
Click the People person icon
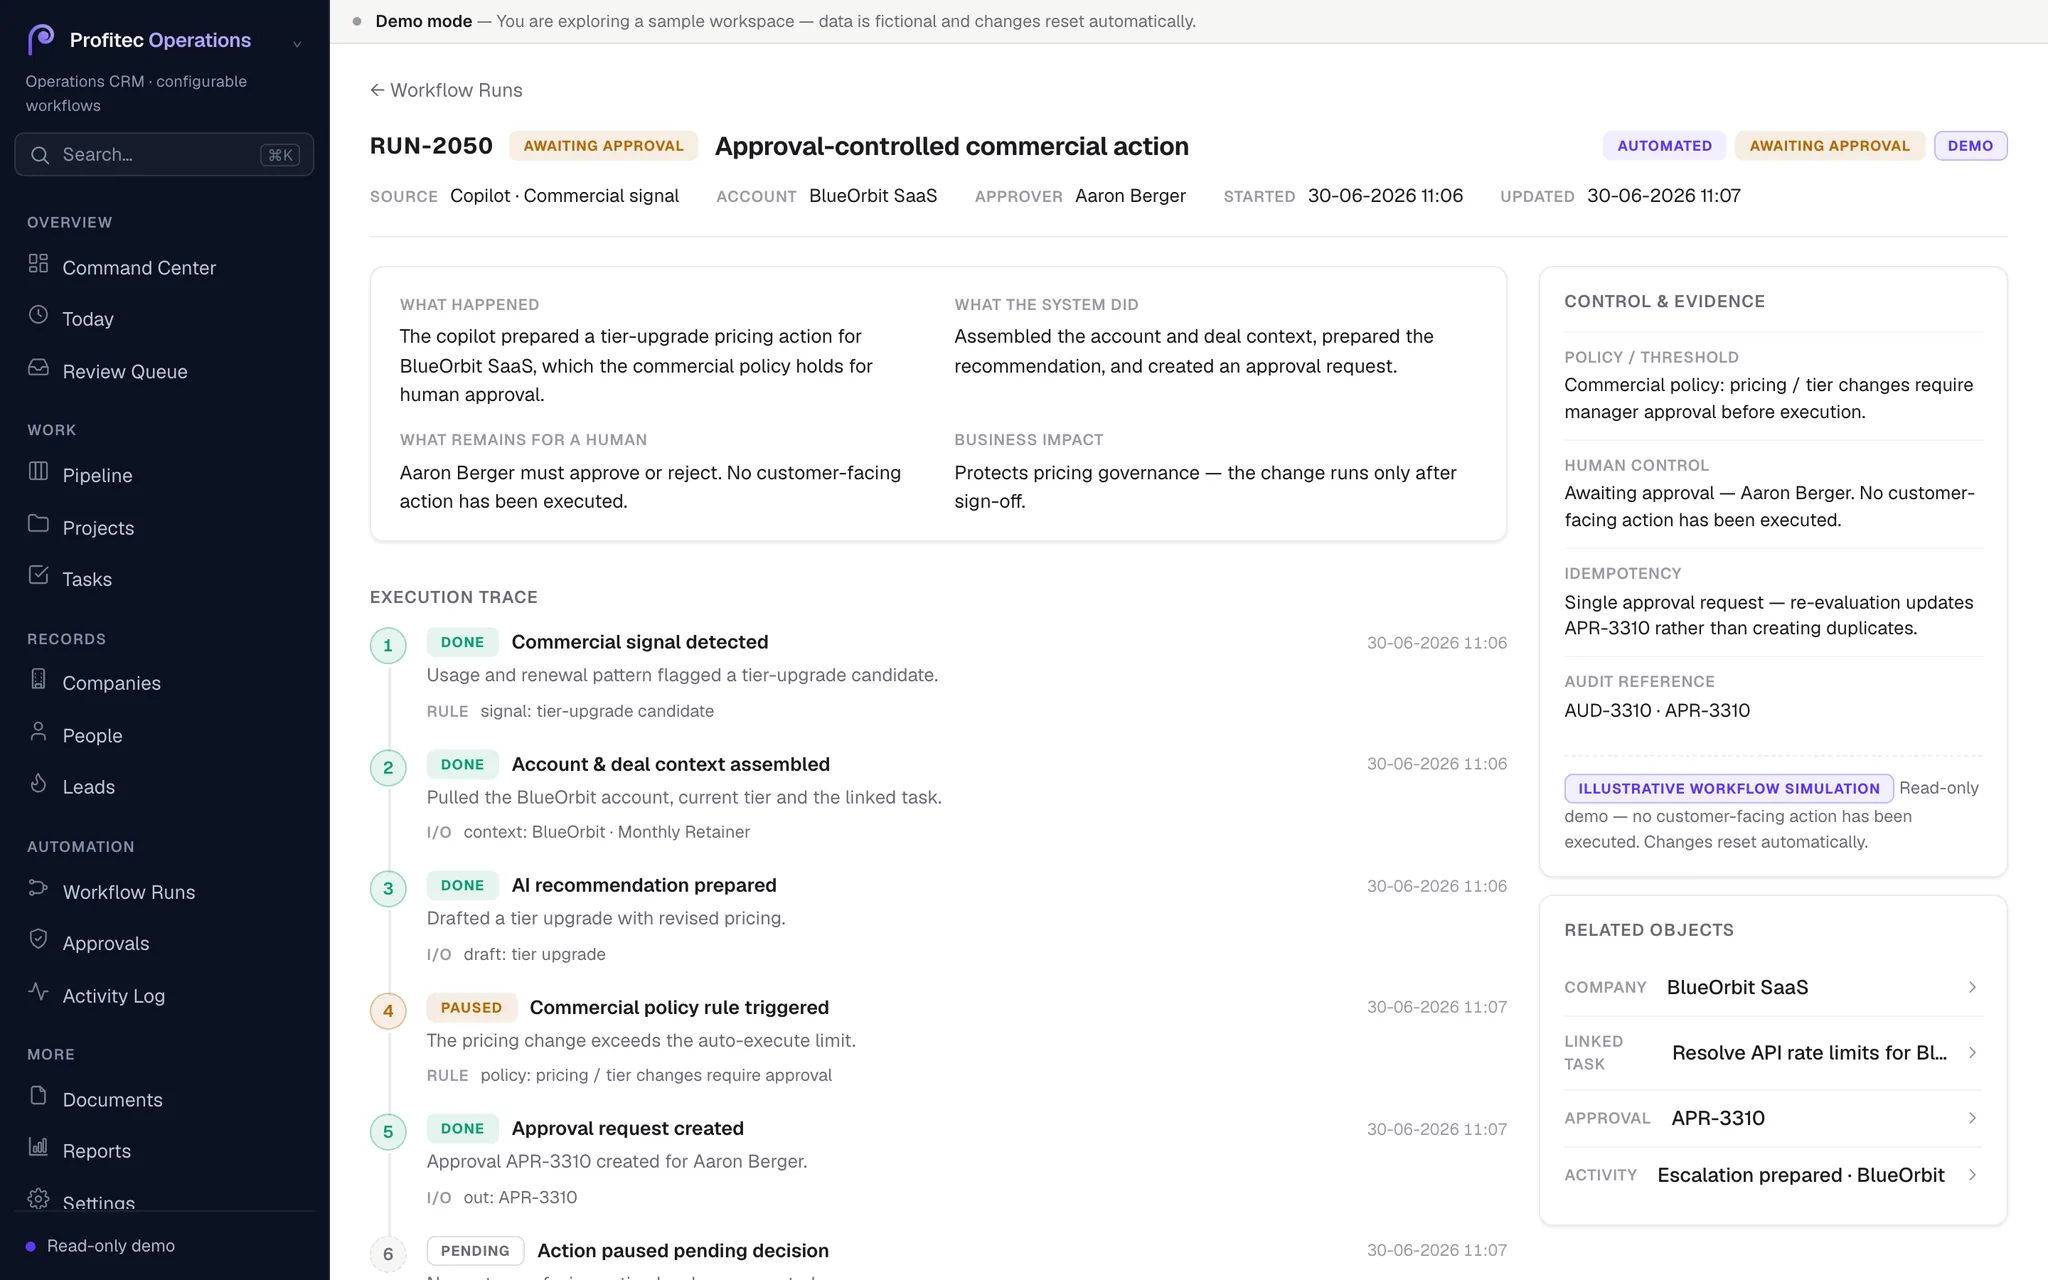point(38,731)
